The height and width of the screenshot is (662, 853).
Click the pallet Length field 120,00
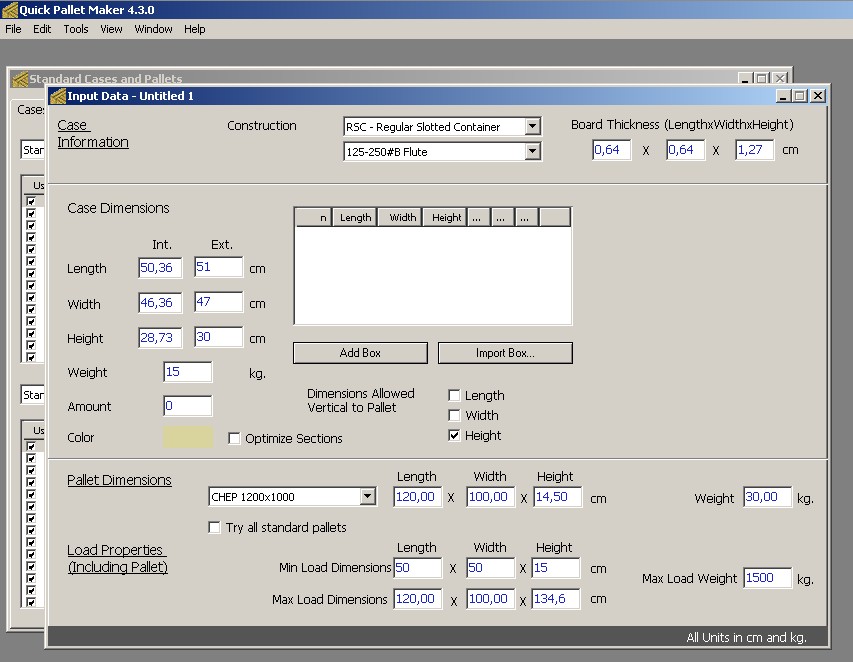click(x=418, y=497)
